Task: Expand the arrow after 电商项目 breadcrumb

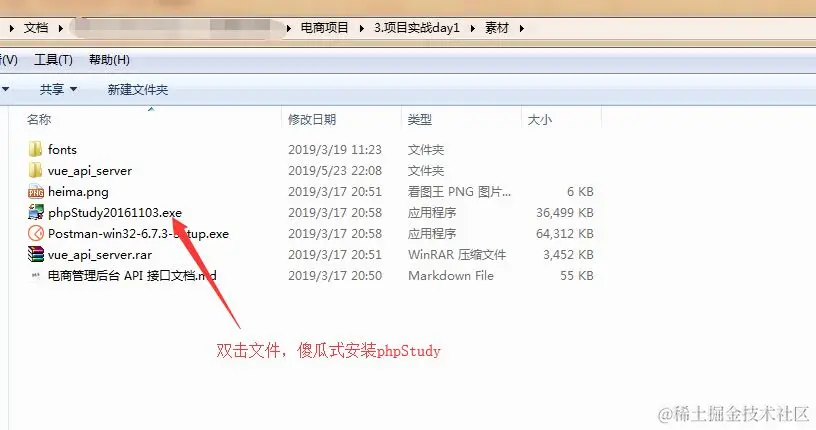Action: (361, 28)
